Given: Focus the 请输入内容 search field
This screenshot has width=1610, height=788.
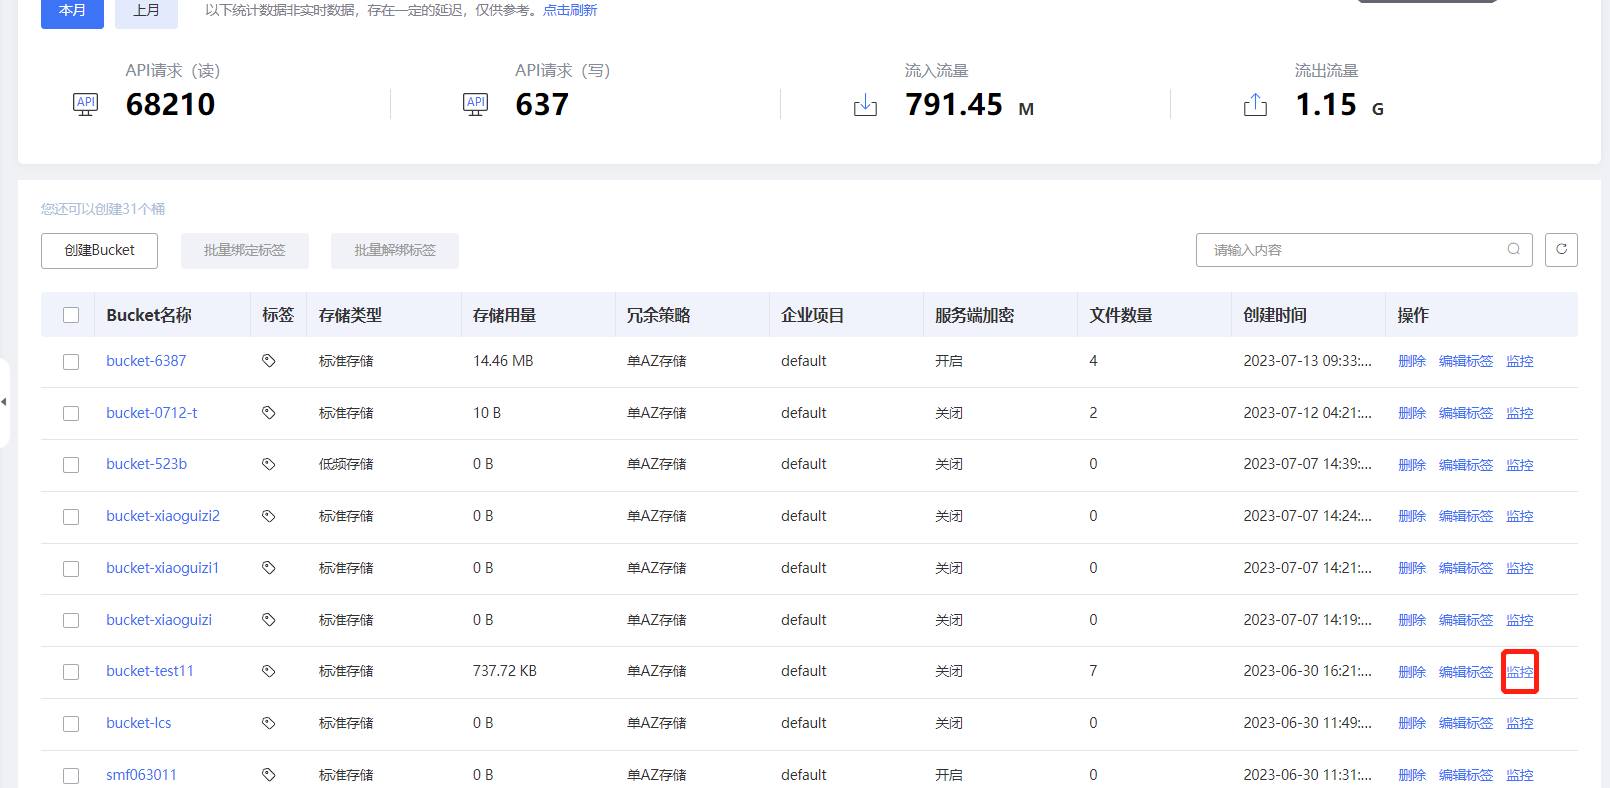Looking at the screenshot, I should (1350, 250).
